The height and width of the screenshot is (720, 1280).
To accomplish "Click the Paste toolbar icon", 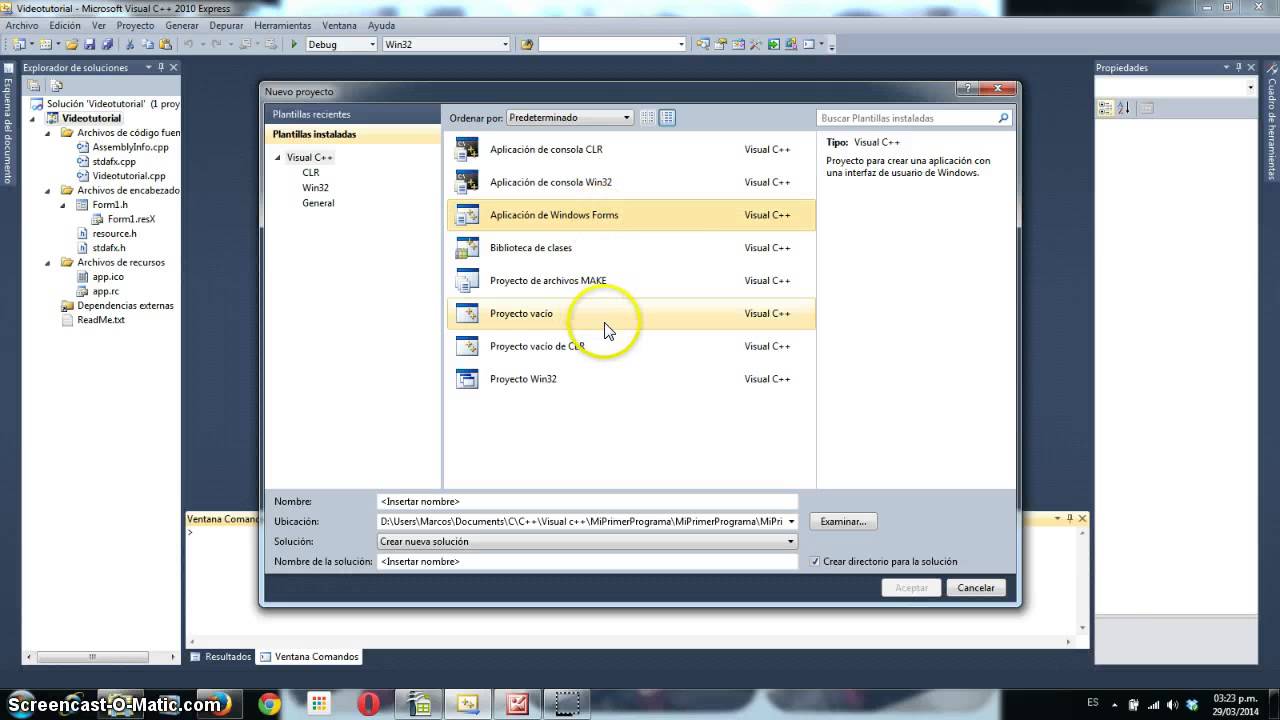I will pos(164,44).
